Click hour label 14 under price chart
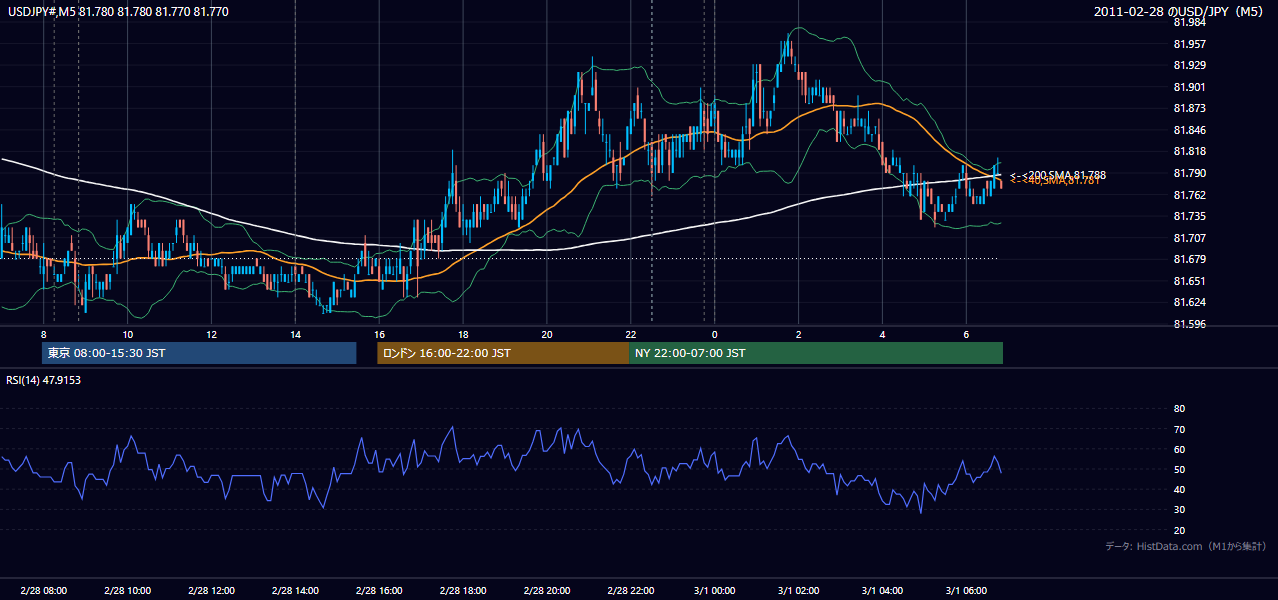The image size is (1278, 600). tap(295, 334)
